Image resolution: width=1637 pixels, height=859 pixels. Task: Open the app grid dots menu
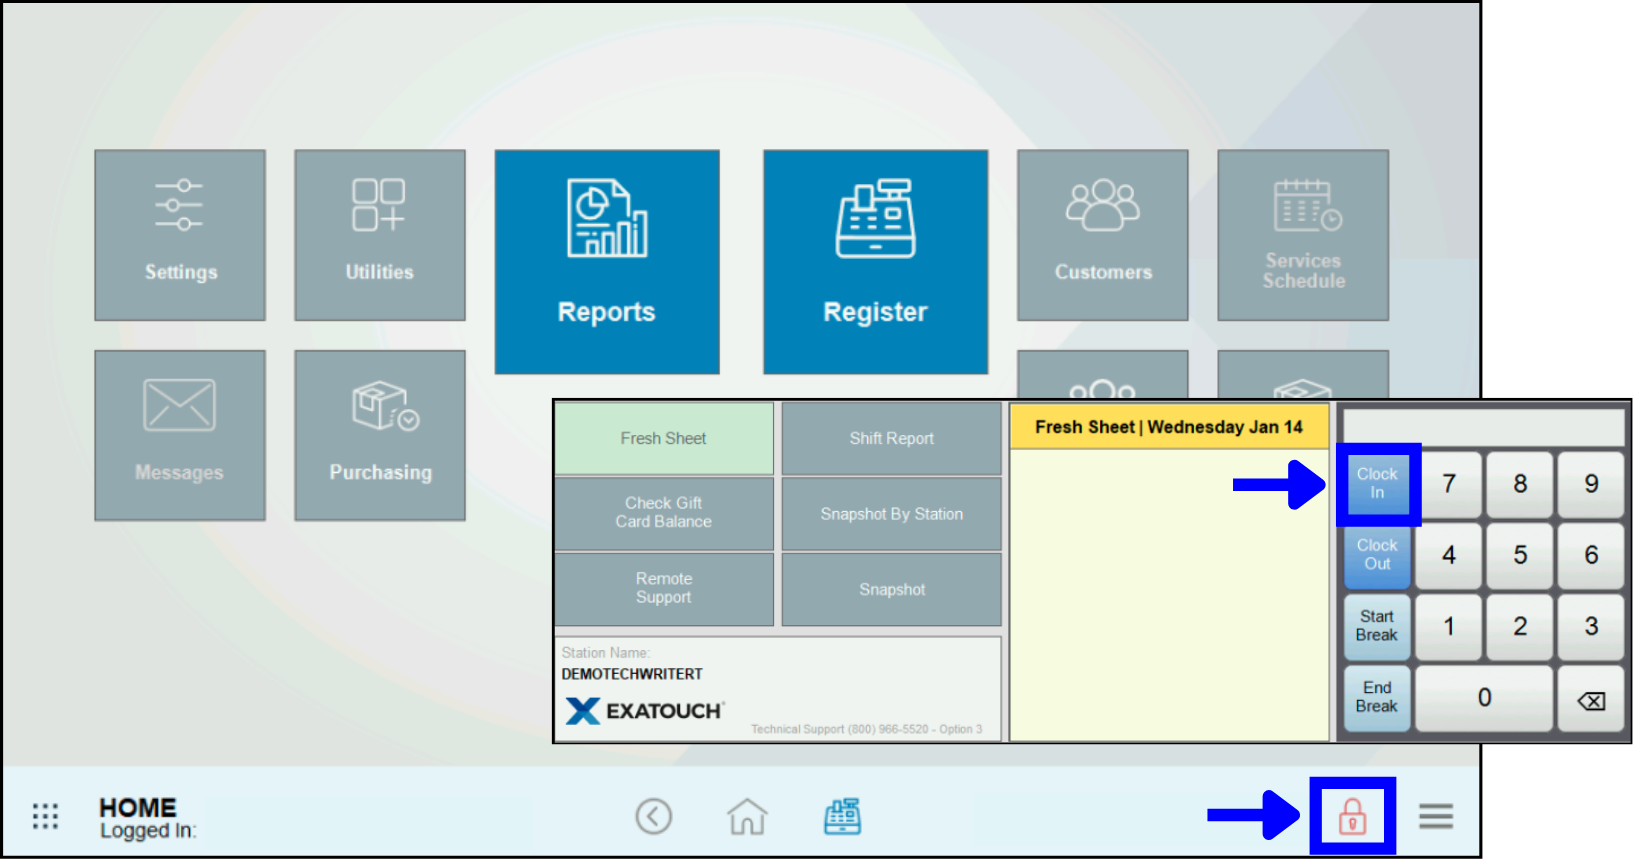45,816
